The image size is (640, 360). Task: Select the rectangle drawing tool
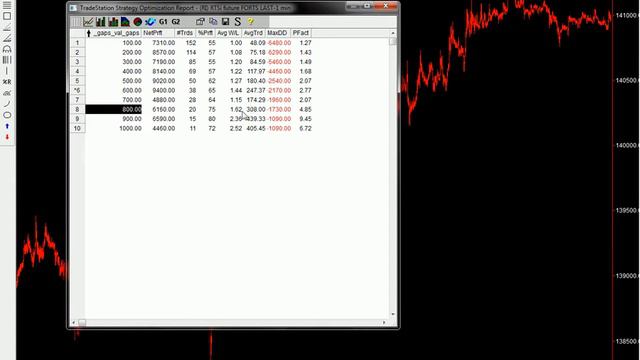pos(7,16)
